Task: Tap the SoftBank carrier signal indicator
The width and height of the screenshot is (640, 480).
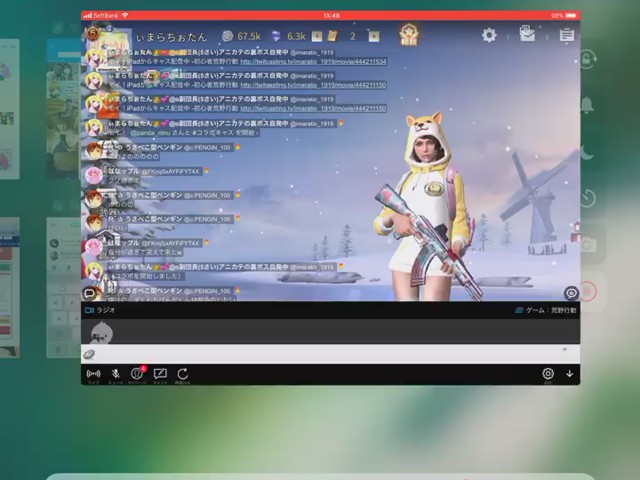Action: (x=100, y=16)
